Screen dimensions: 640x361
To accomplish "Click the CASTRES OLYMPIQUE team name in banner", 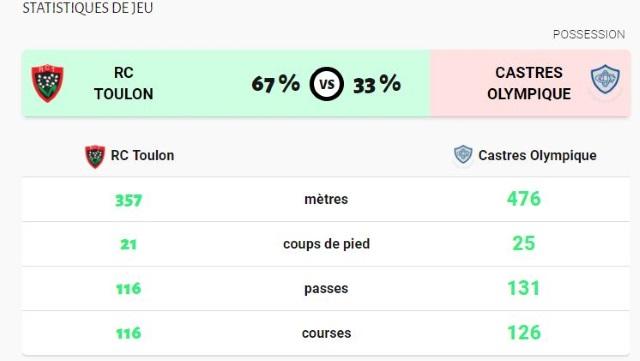I will 529,83.
